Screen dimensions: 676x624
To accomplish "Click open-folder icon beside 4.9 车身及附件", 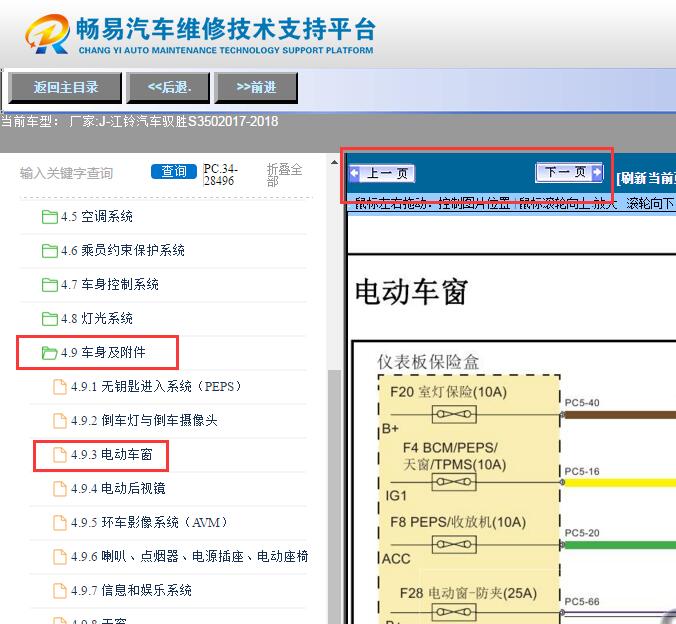I will pyautogui.click(x=50, y=353).
